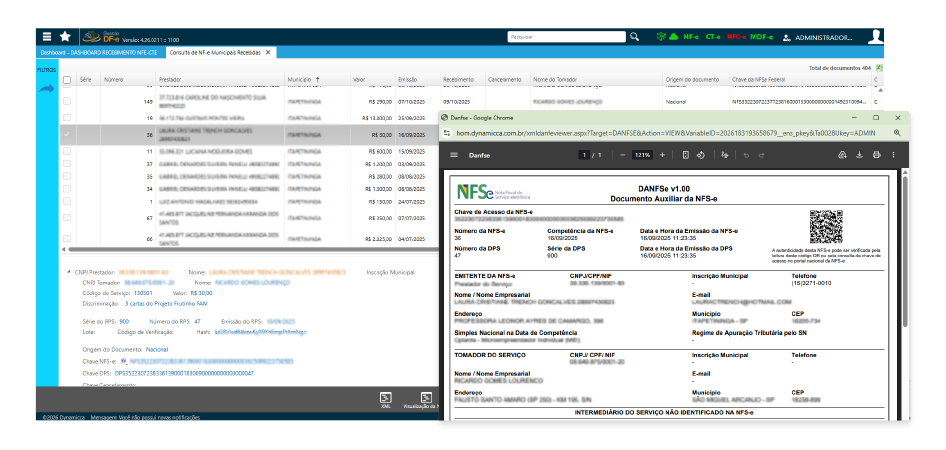Click the favorites star icon

pyautogui.click(x=65, y=36)
